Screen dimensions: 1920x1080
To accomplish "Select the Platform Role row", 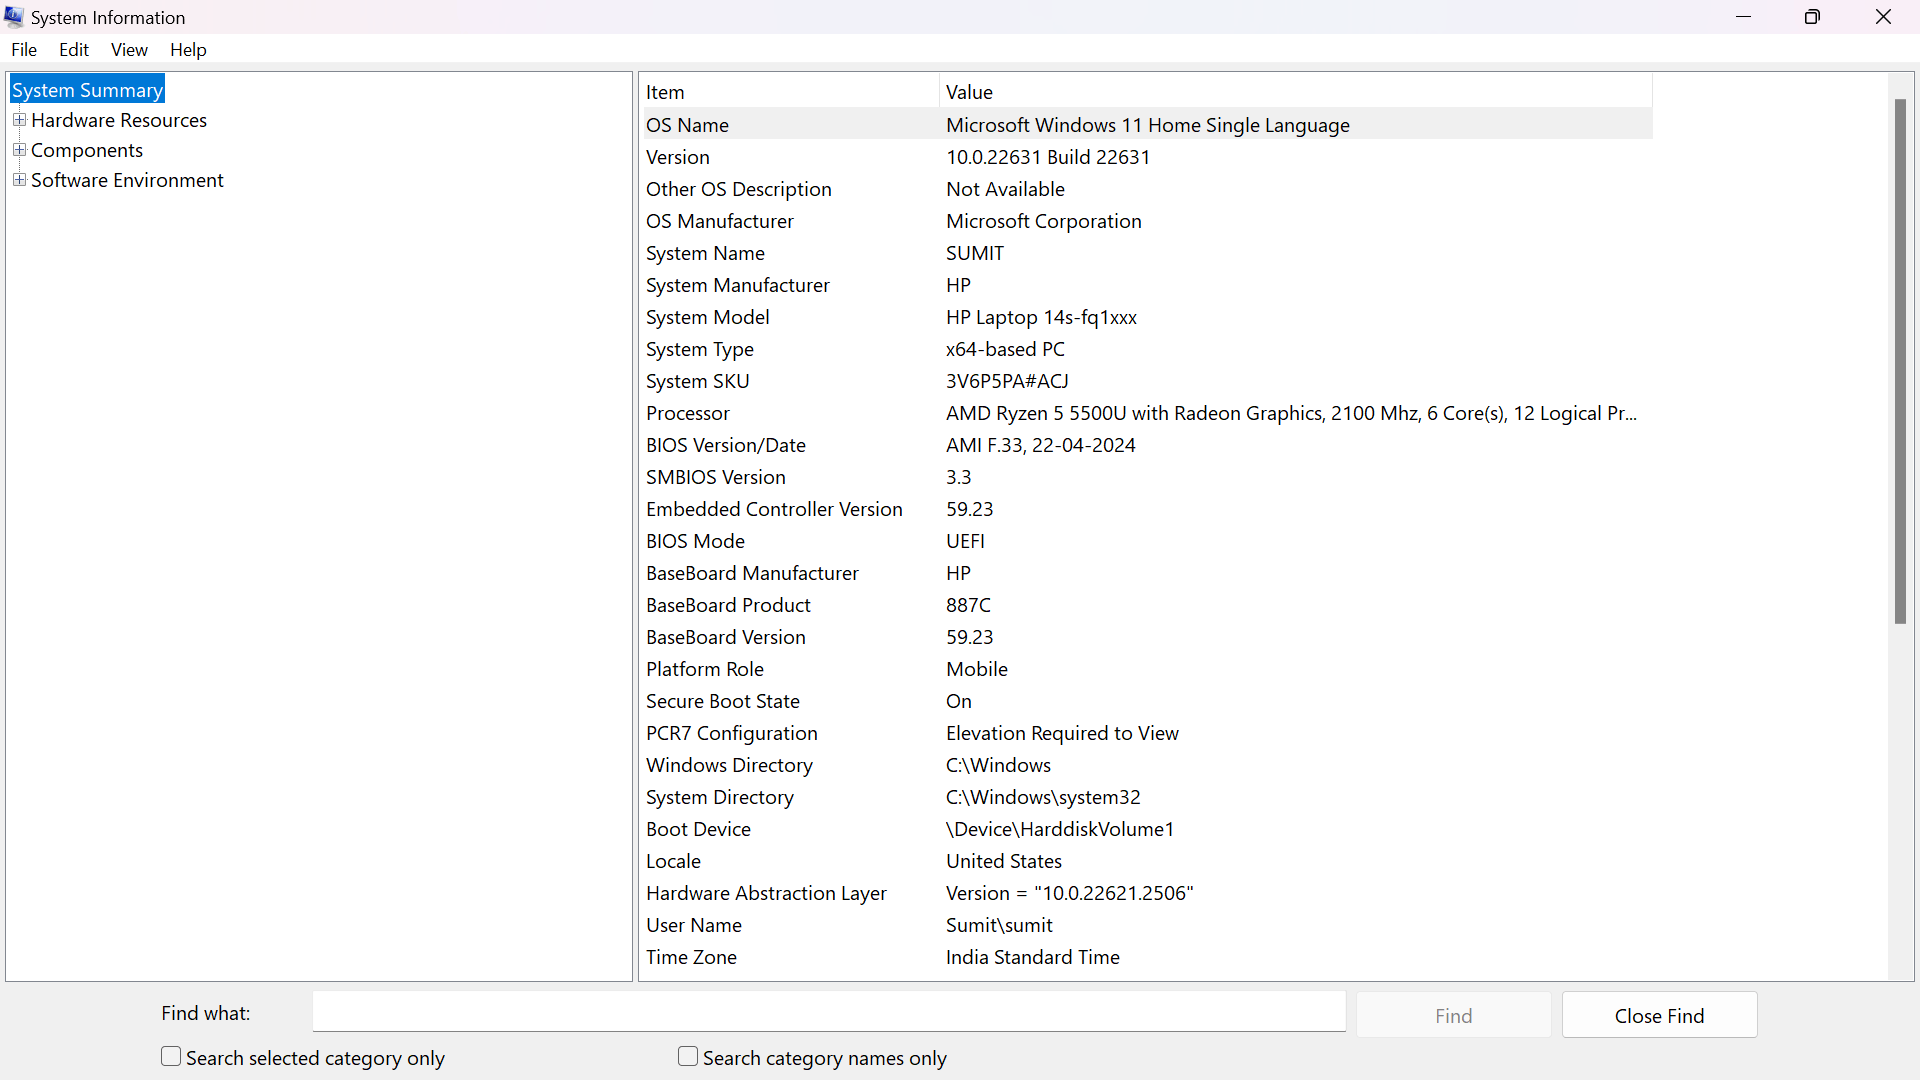I will click(x=1146, y=669).
